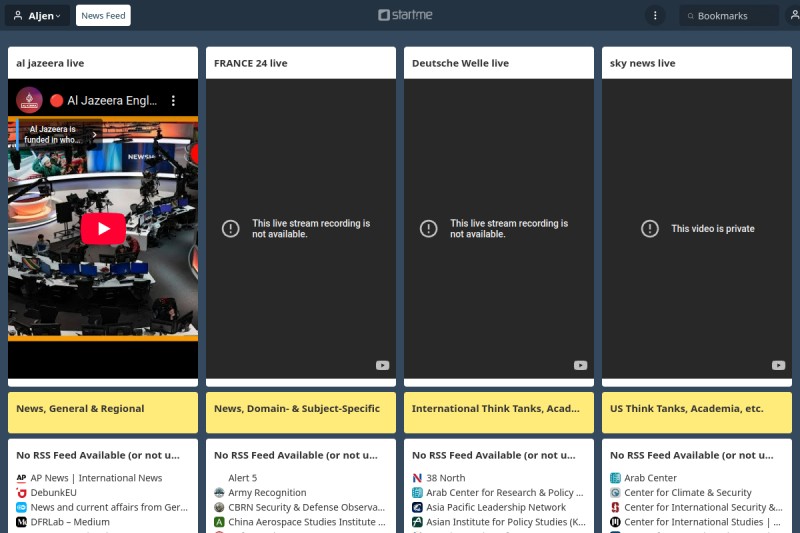Click International Think Tanks header
This screenshot has width=800, height=533.
495,409
